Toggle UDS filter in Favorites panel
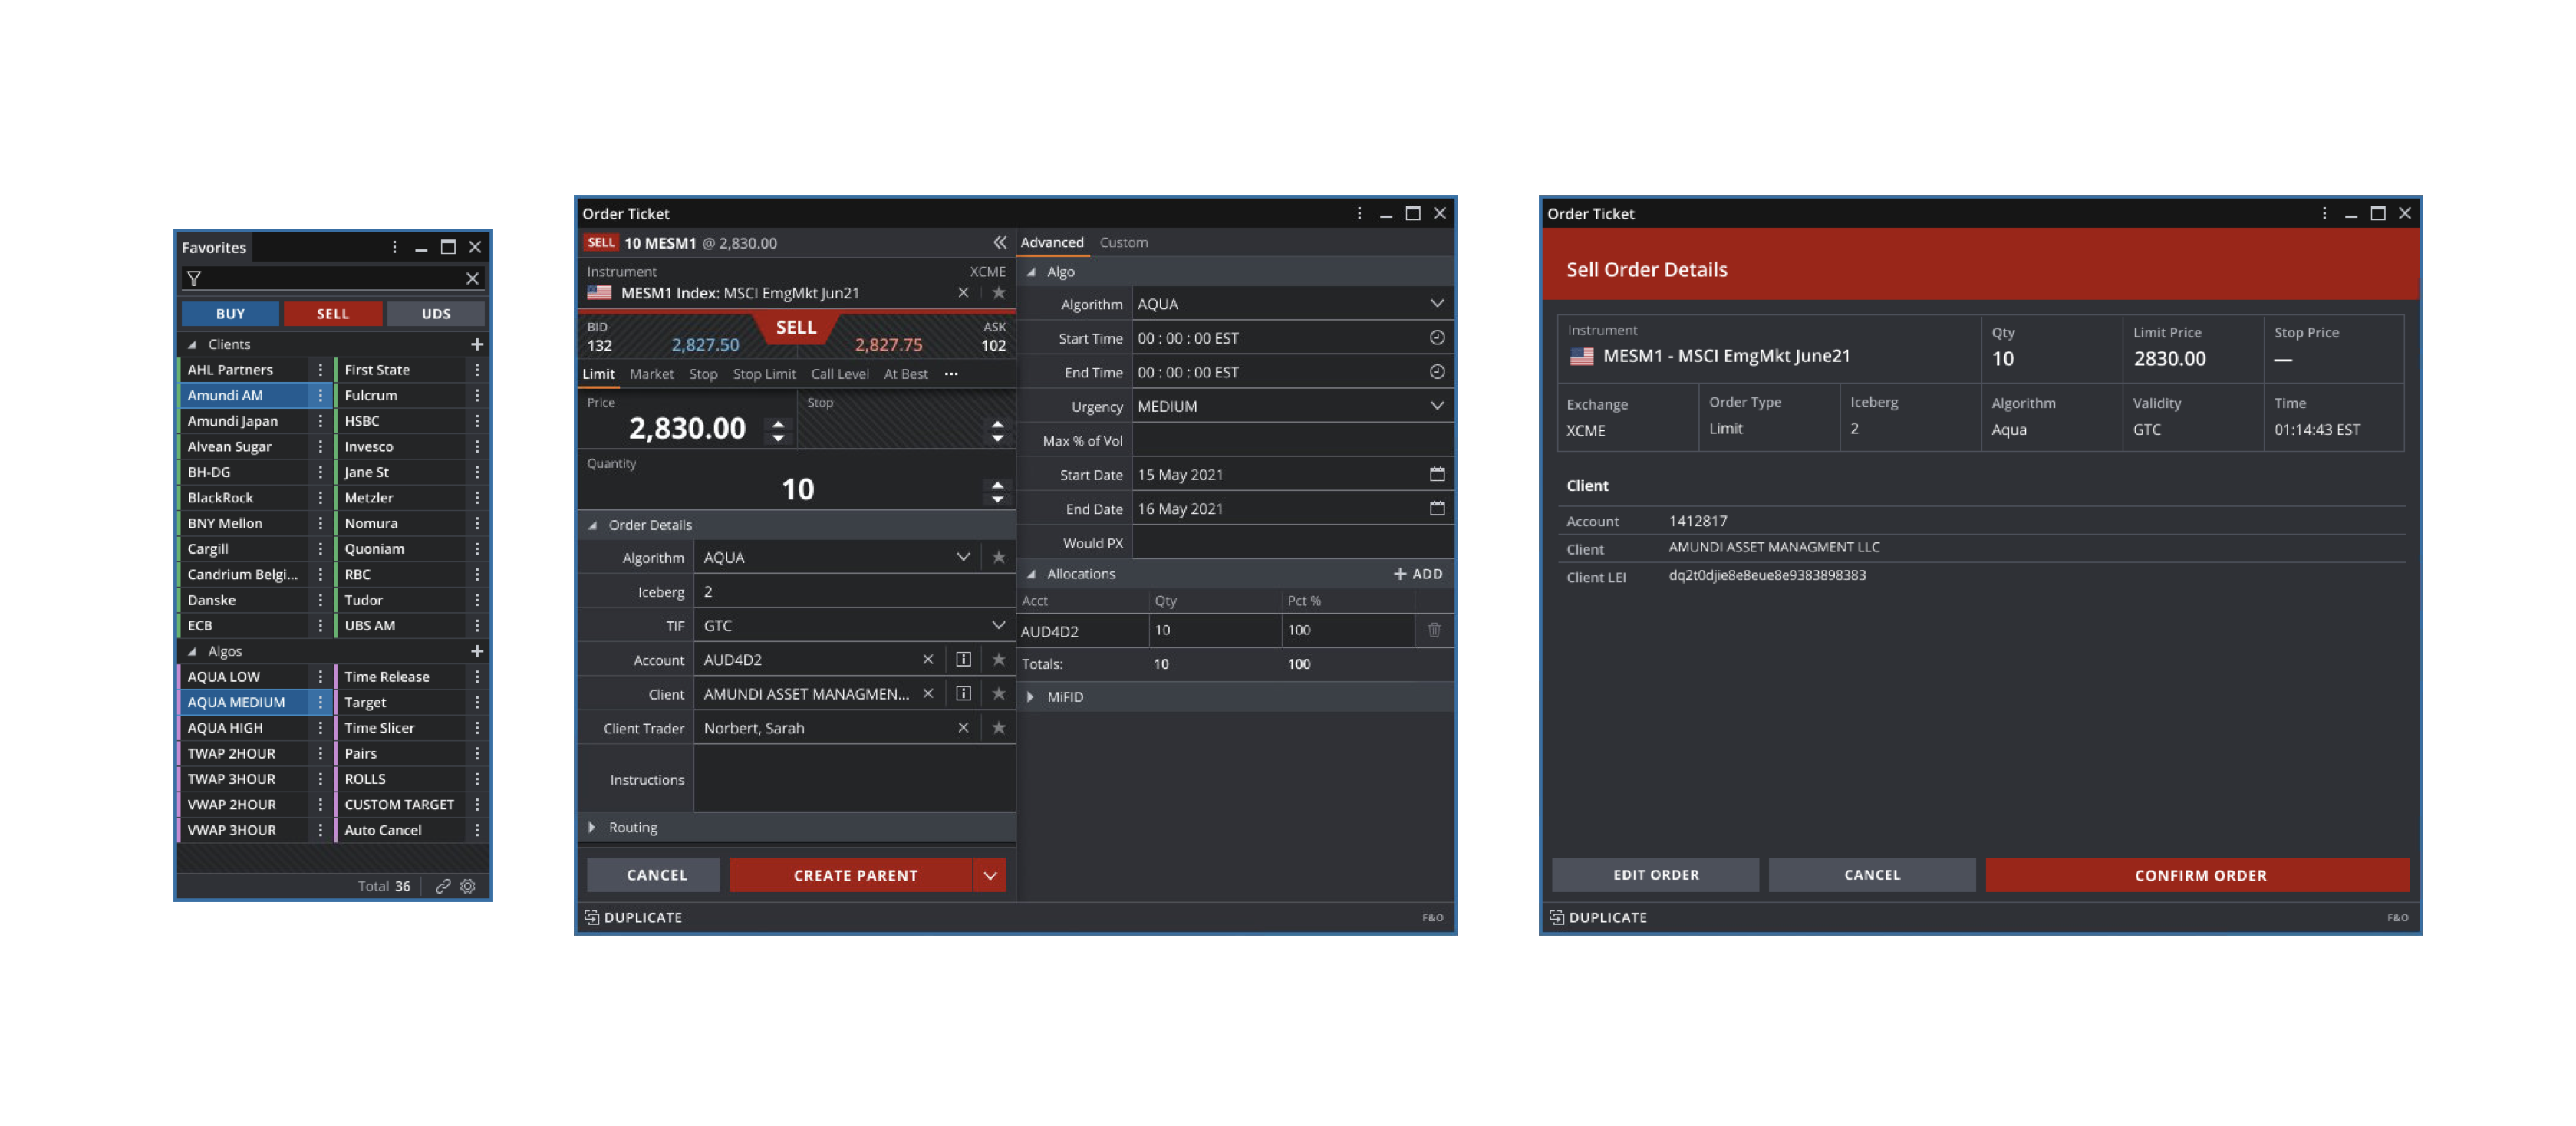This screenshot has height=1126, width=2576. click(435, 313)
